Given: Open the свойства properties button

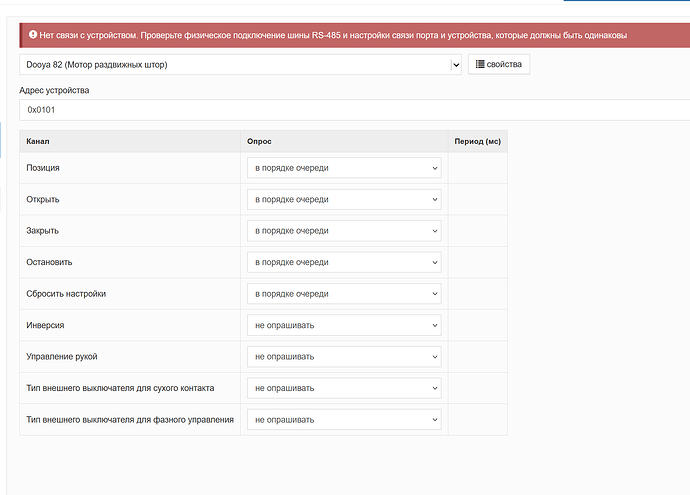Looking at the screenshot, I should (499, 64).
